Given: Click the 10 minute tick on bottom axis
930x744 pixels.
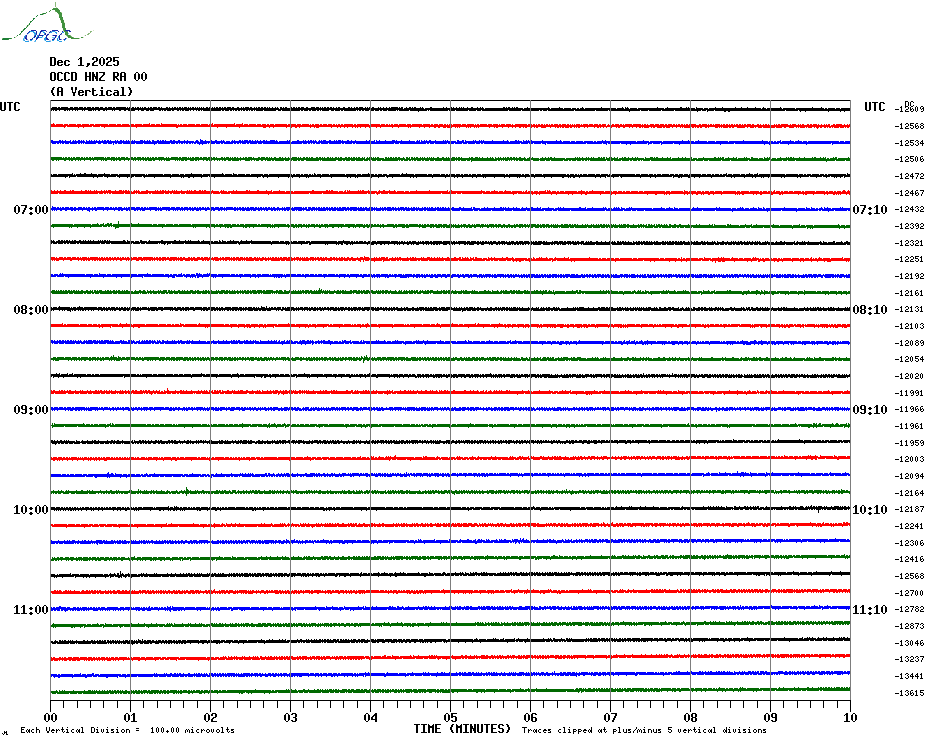Looking at the screenshot, I should coord(849,717).
